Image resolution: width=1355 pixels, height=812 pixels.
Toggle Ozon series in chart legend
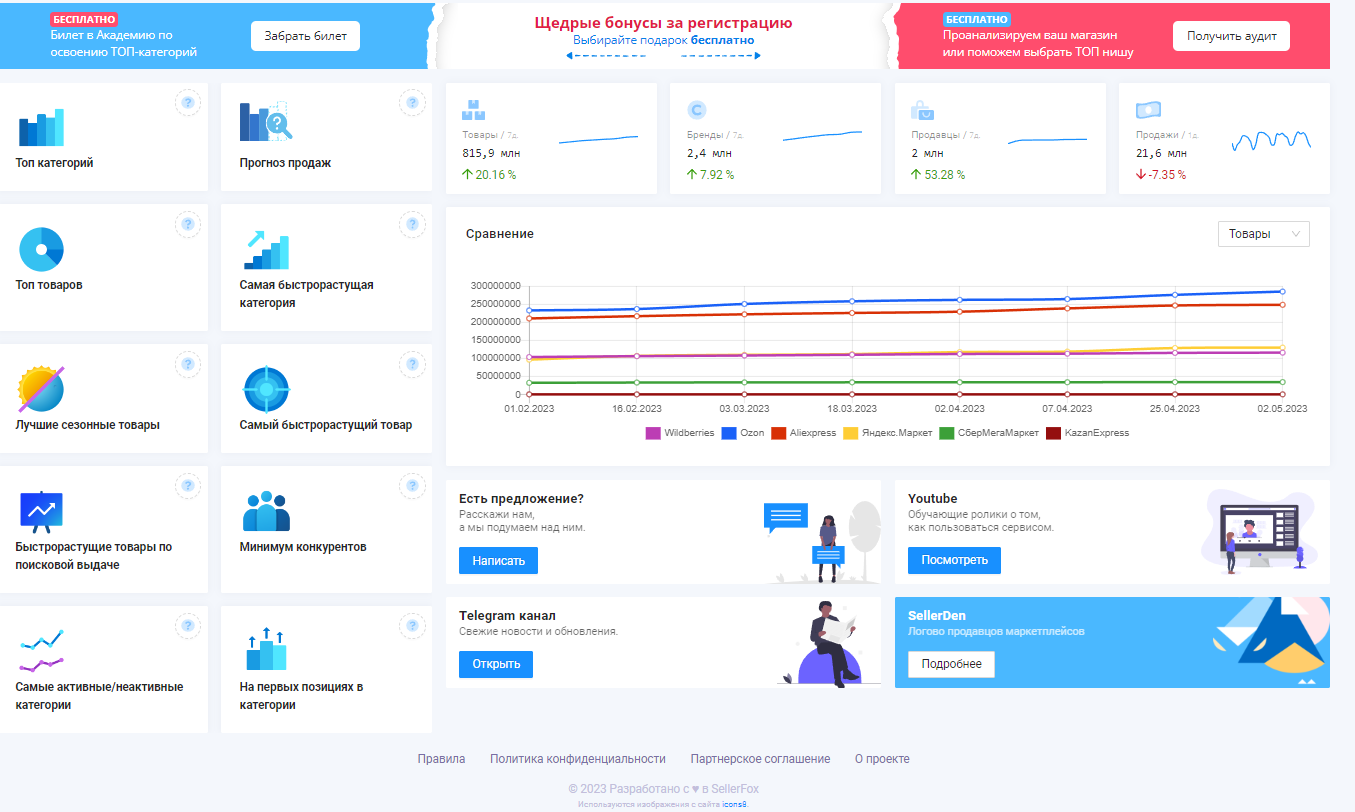[745, 433]
